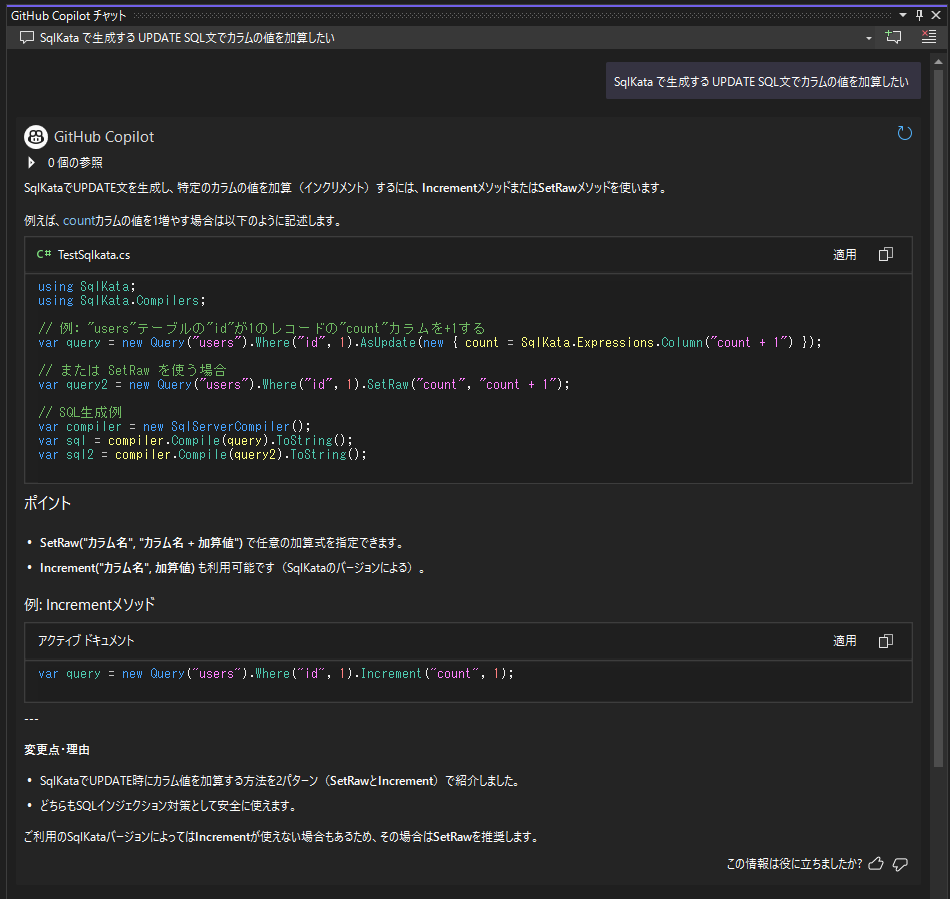This screenshot has width=950, height=899.
Task: Click the chat bubble icon in thread header
Action: [27, 38]
